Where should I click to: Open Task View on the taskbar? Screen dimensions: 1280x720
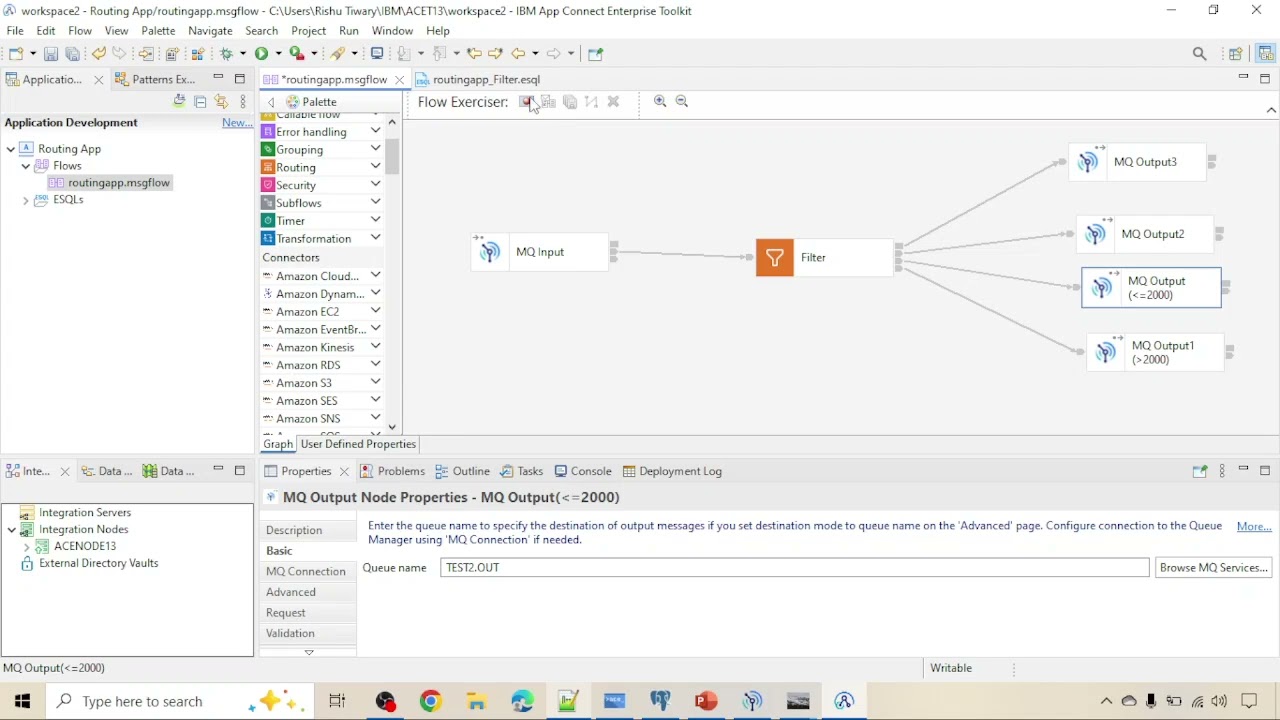[x=337, y=701]
